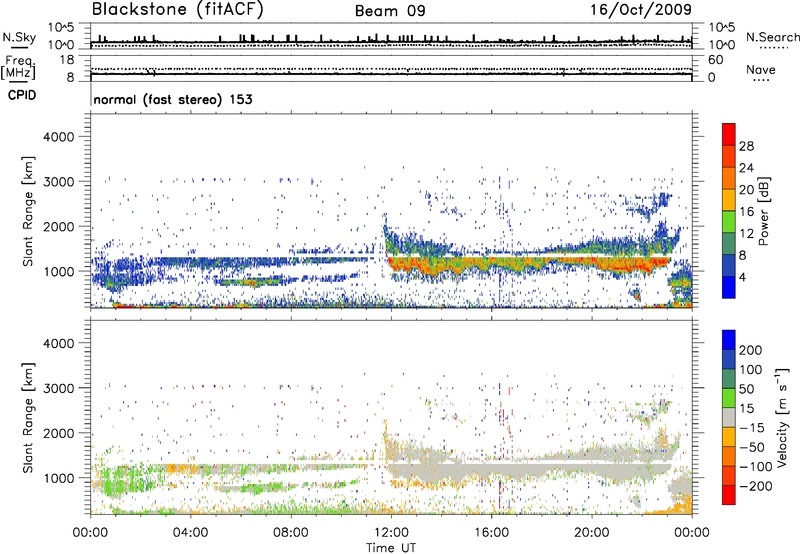
Task: Click the "20:00" time axis label
Action: (592, 533)
